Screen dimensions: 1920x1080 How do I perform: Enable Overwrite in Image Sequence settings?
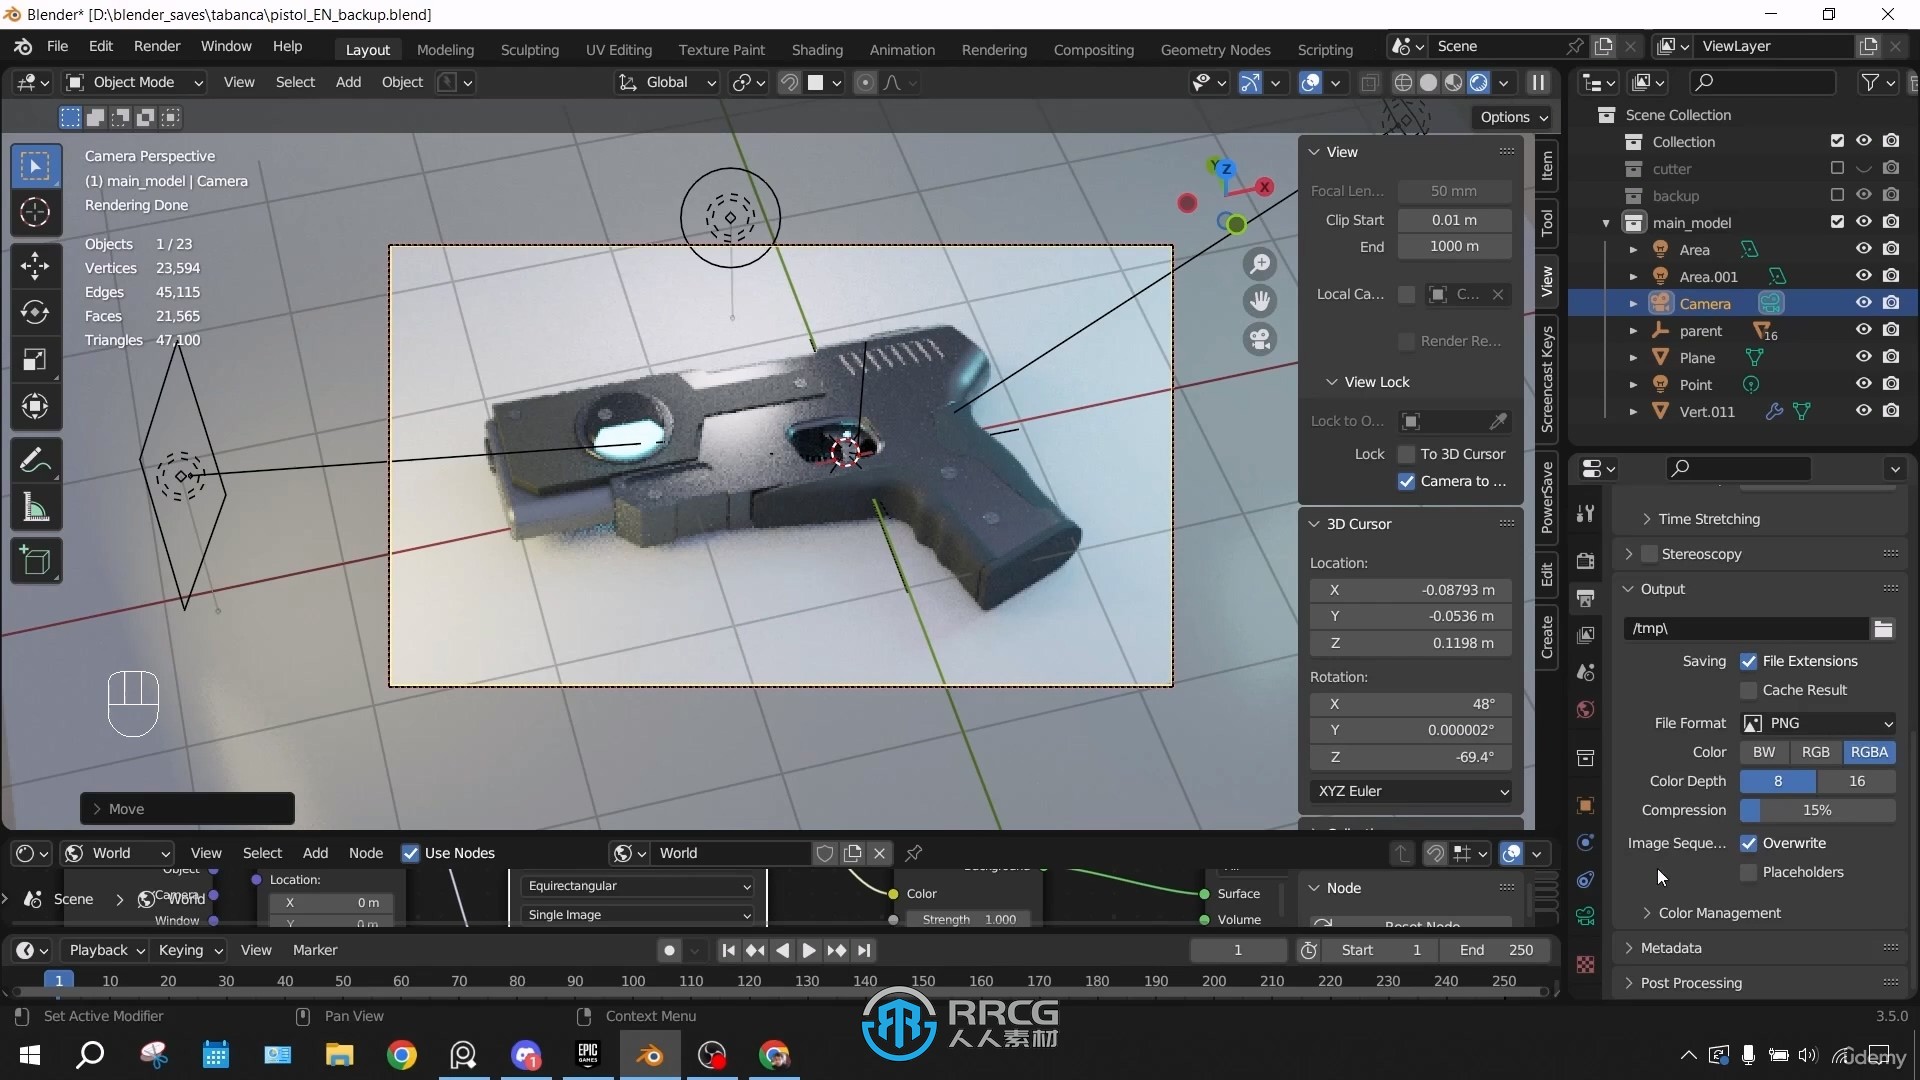point(1749,841)
